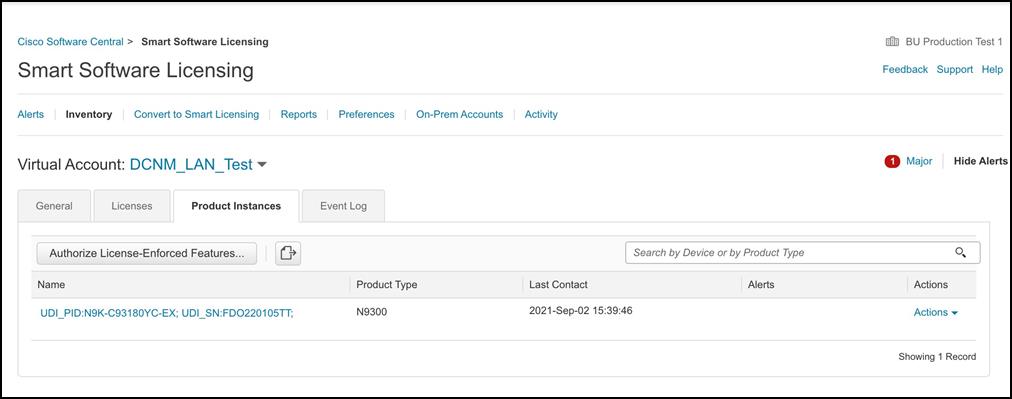Click Authorize License-Enforced Features button

click(147, 253)
